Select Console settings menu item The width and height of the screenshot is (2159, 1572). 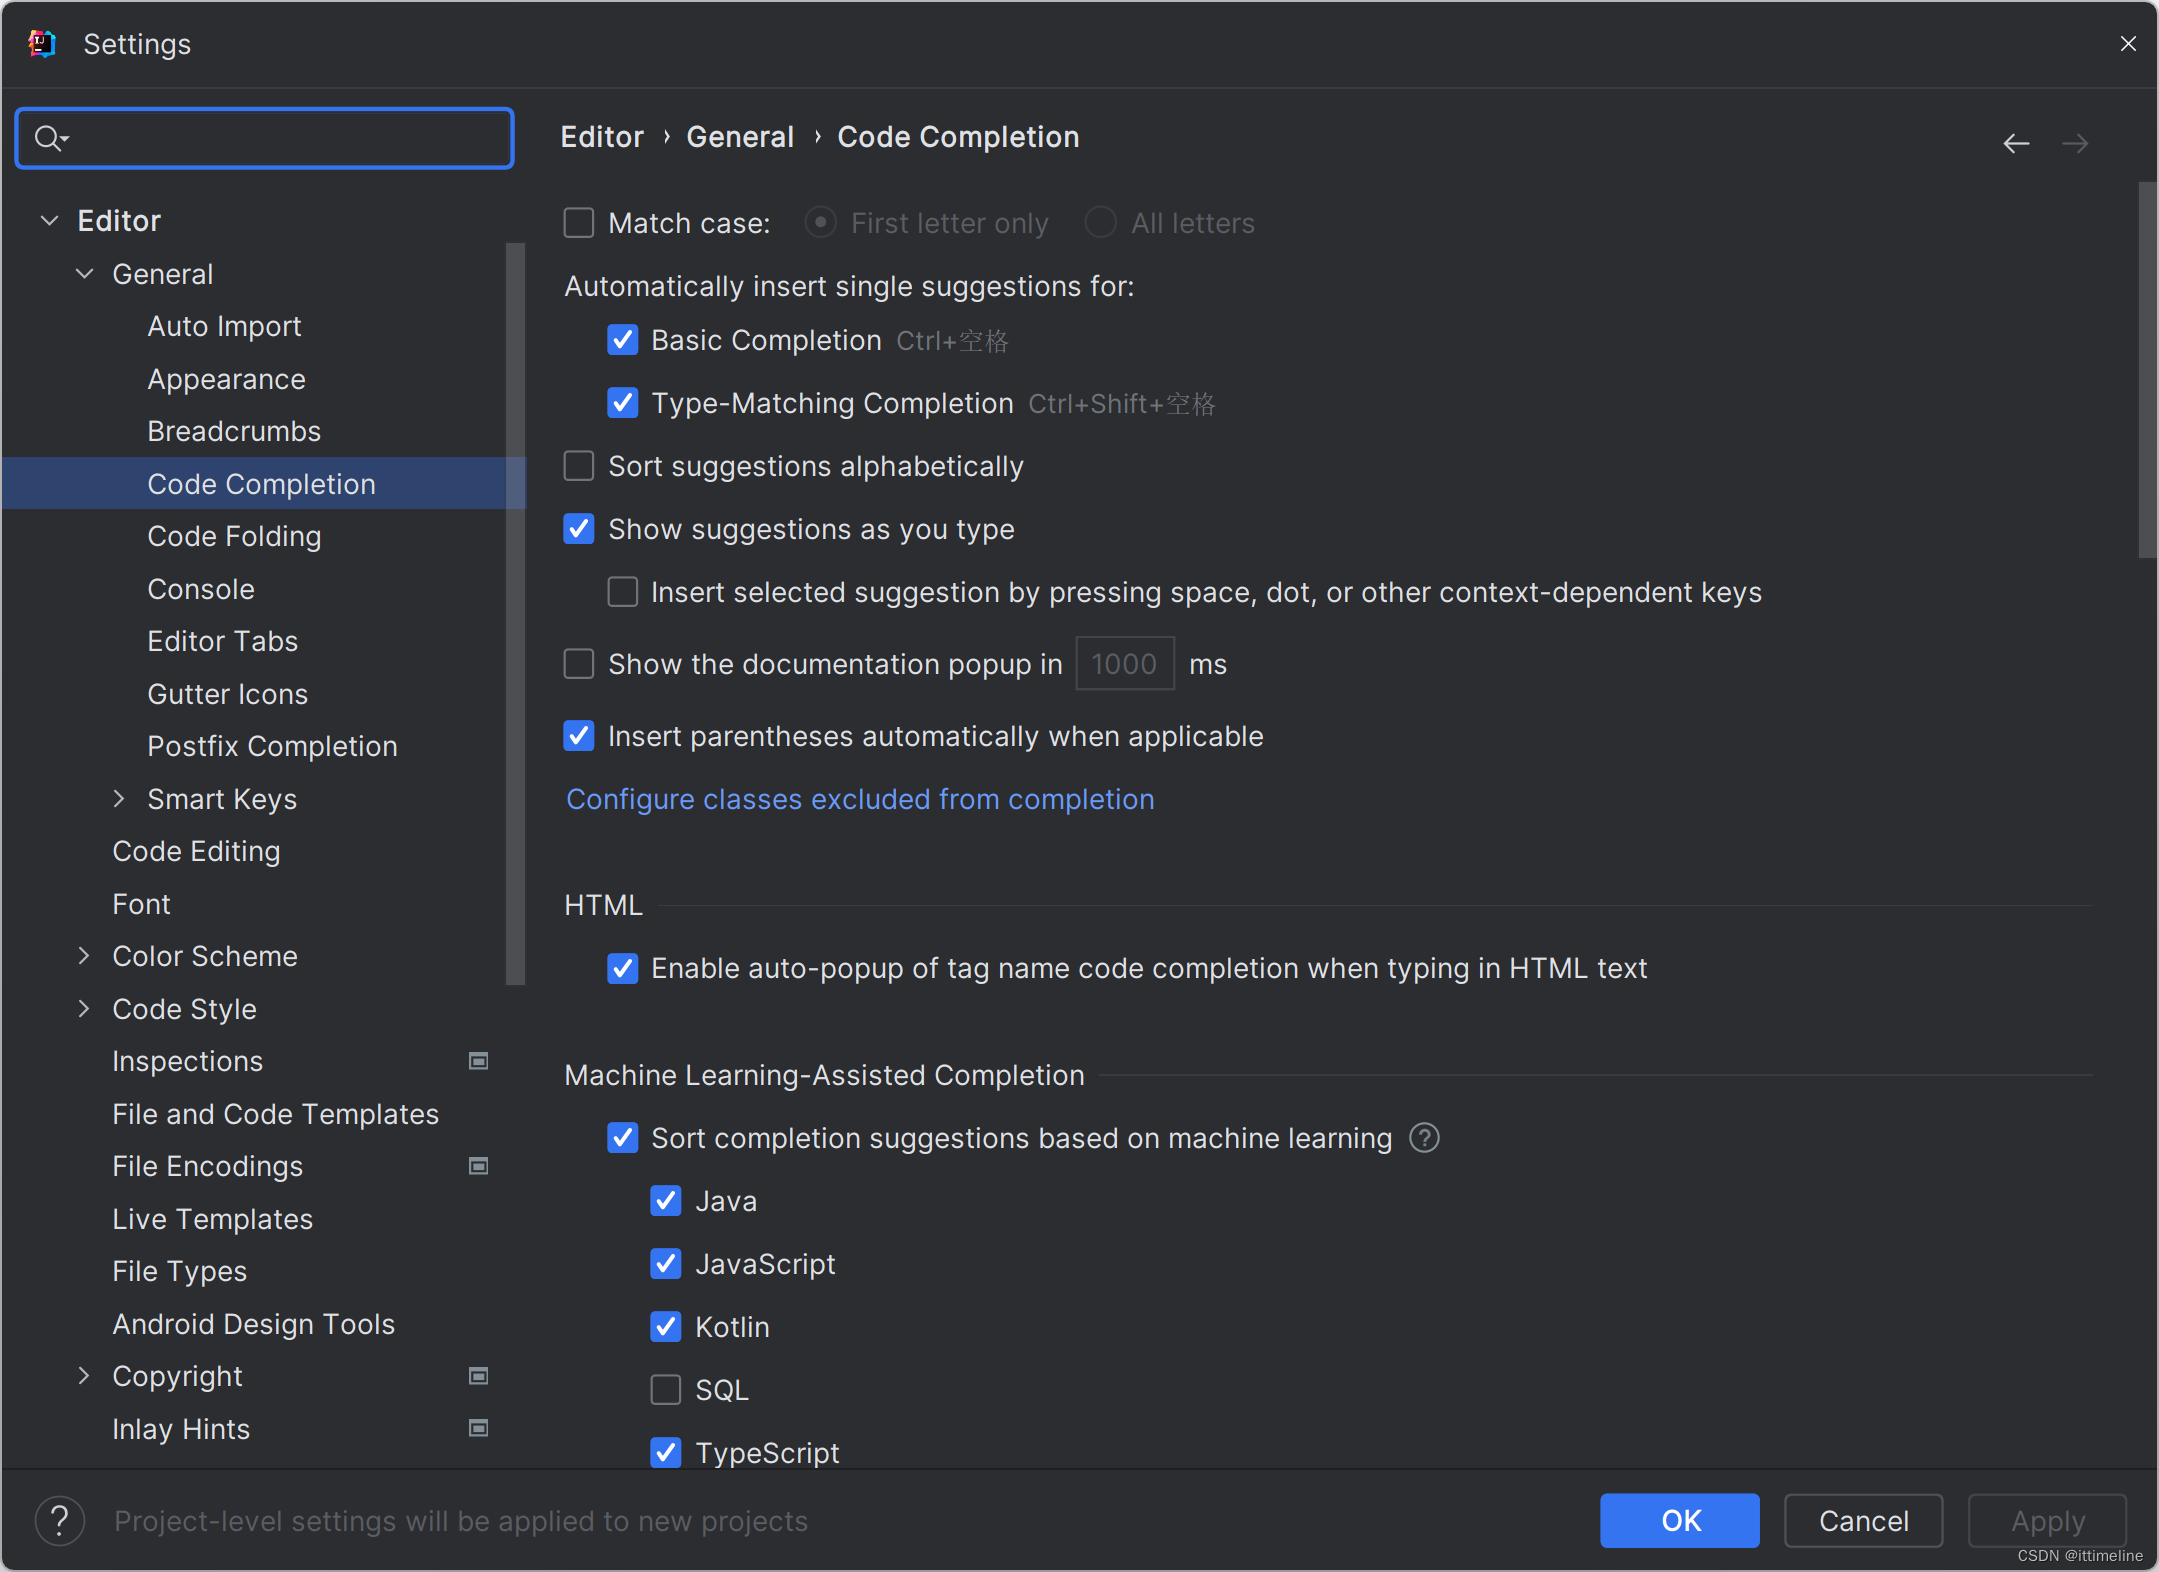(x=199, y=588)
